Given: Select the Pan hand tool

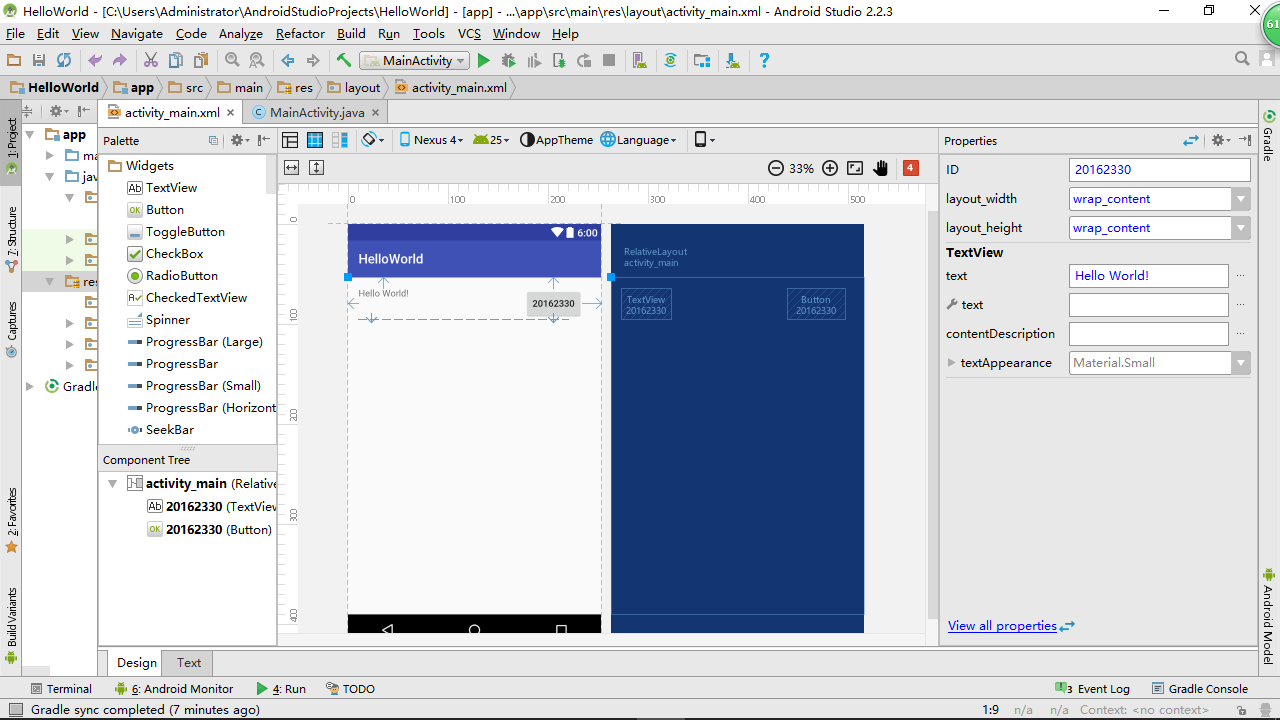Looking at the screenshot, I should click(x=881, y=168).
